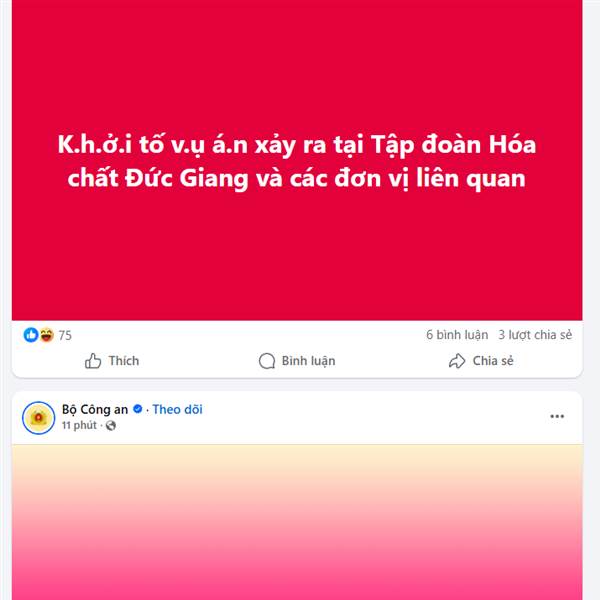
Task: Click the speech bubble icon beside Bình luận
Action: (x=267, y=361)
